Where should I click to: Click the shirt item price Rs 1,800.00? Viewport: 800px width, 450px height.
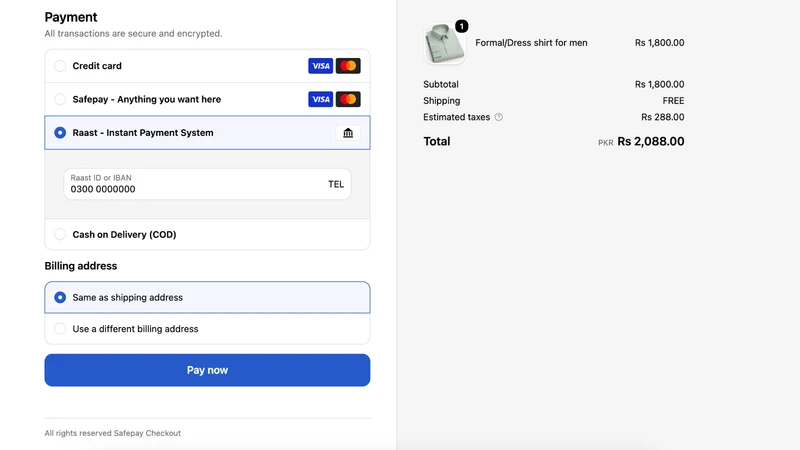(x=659, y=43)
